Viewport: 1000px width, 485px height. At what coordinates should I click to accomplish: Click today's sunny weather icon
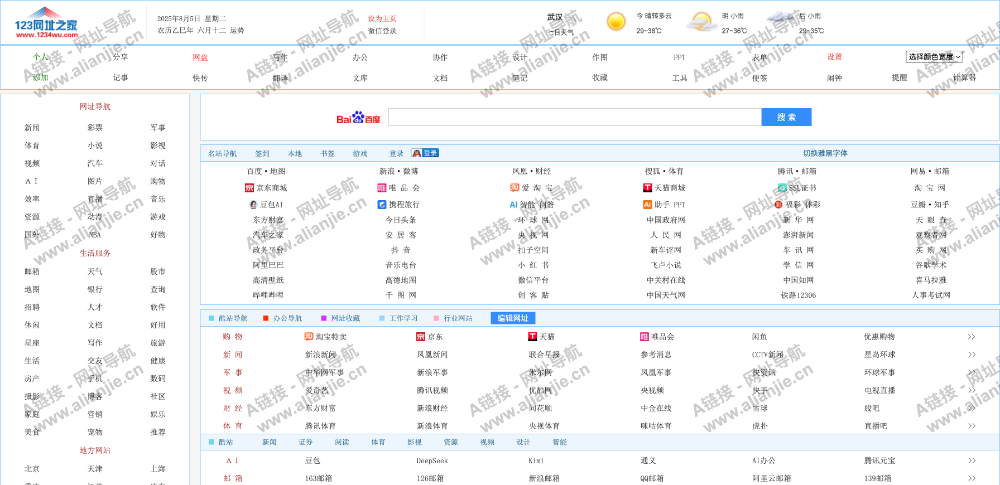616,22
